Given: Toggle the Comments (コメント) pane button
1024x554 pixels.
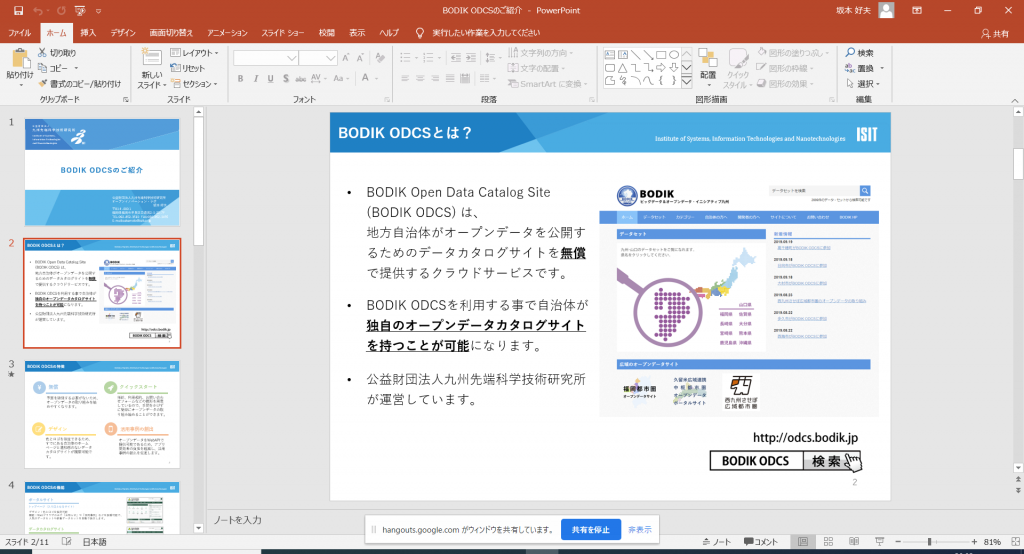Looking at the screenshot, I should tap(760, 542).
